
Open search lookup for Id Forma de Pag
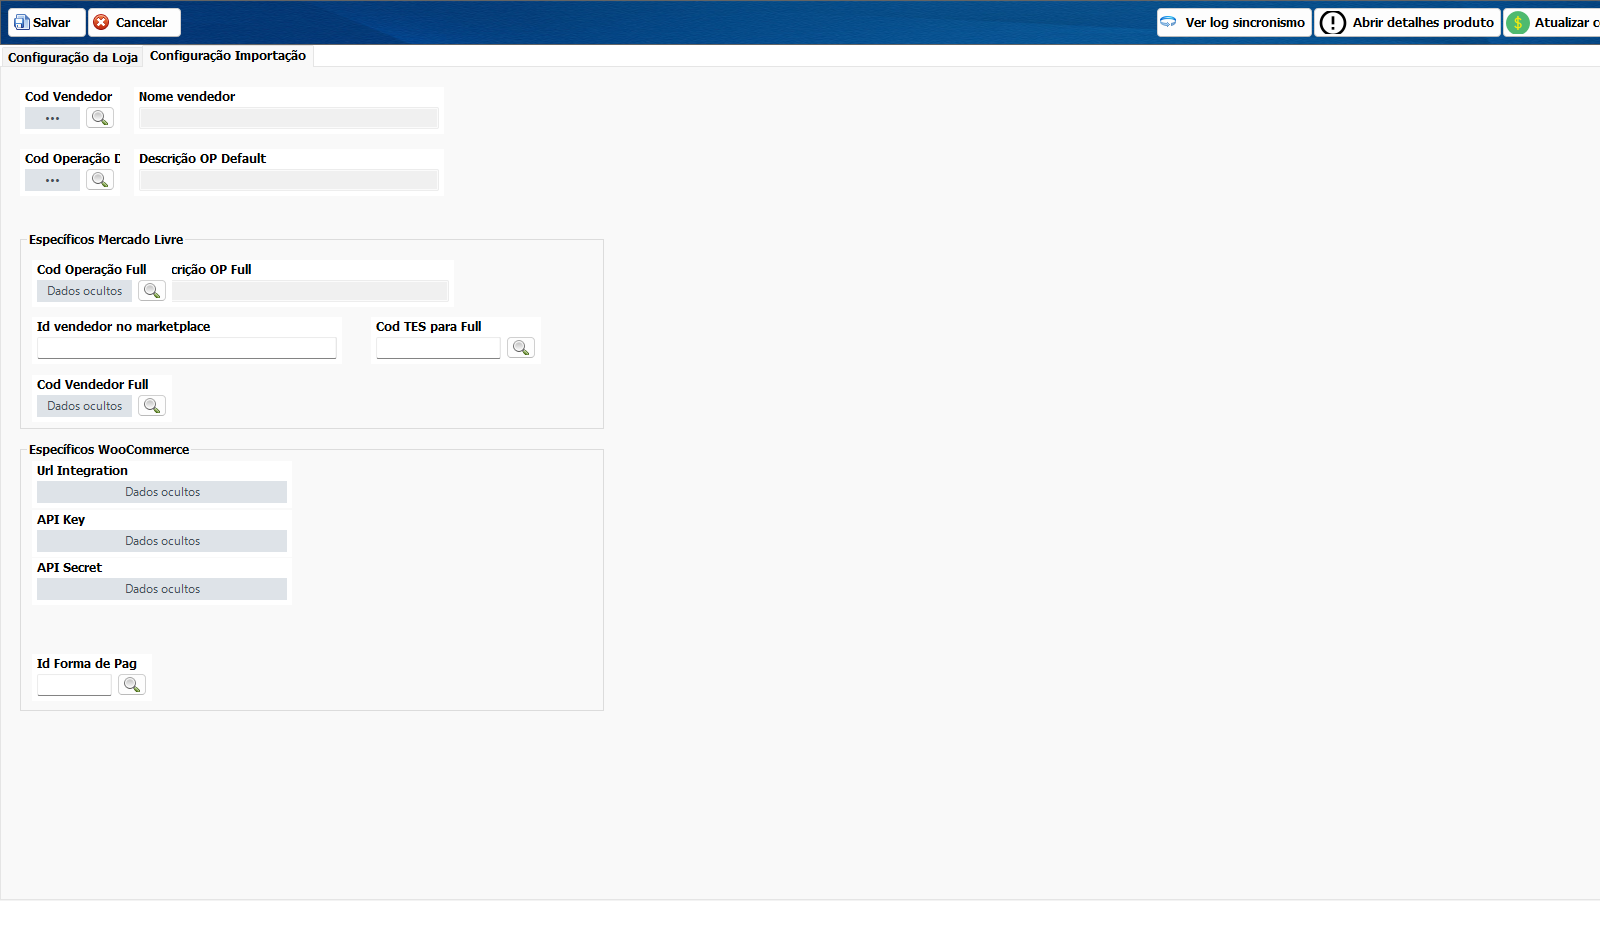pos(132,685)
